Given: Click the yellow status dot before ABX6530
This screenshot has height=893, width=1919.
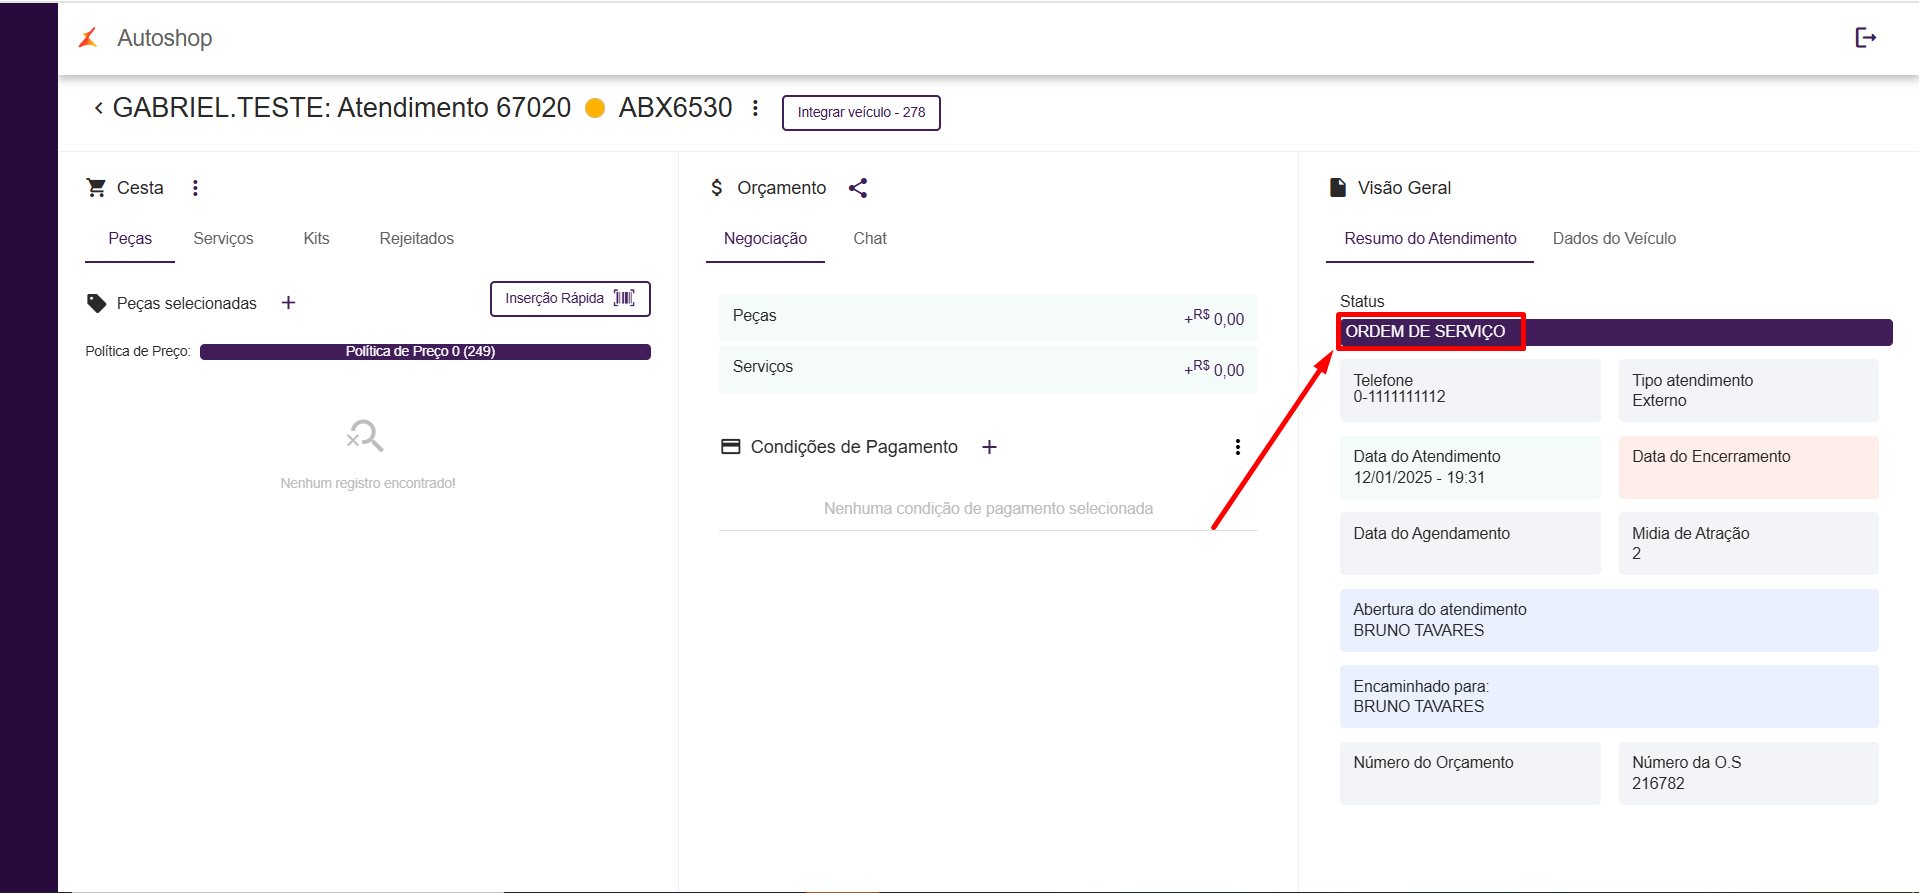Looking at the screenshot, I should (595, 108).
